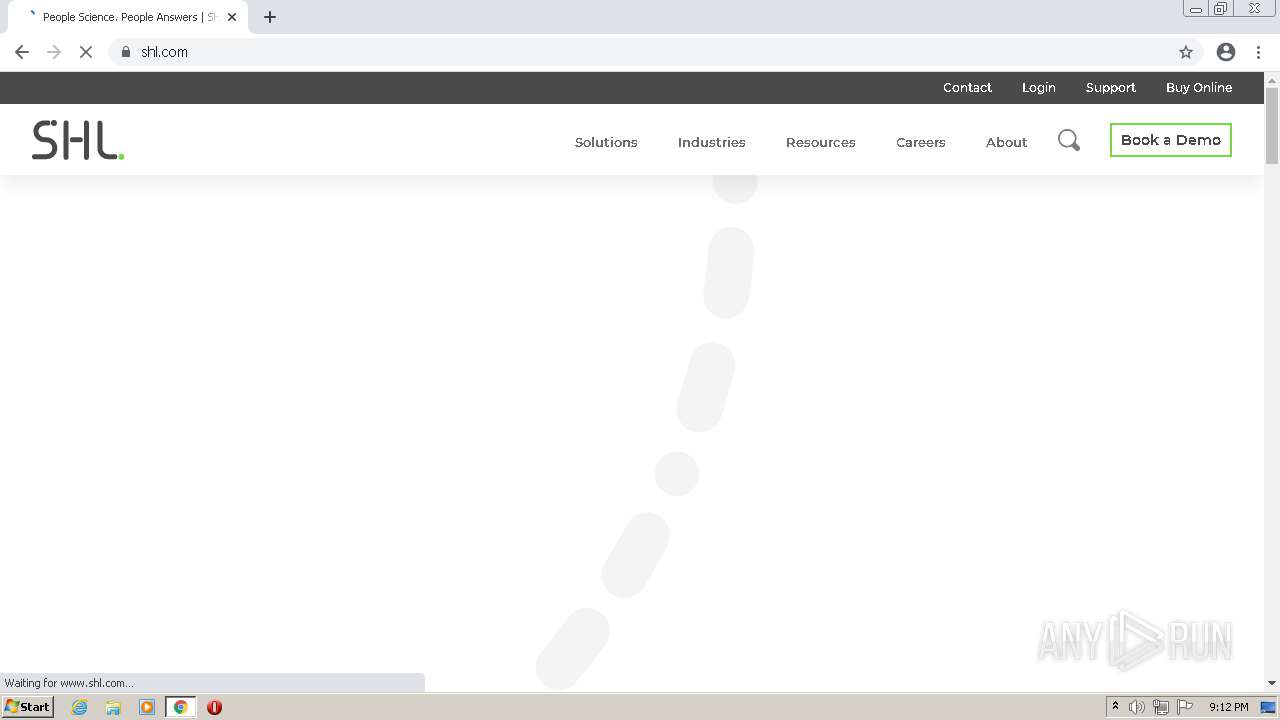Click the lock icon for site info
This screenshot has width=1280, height=720.
click(126, 52)
